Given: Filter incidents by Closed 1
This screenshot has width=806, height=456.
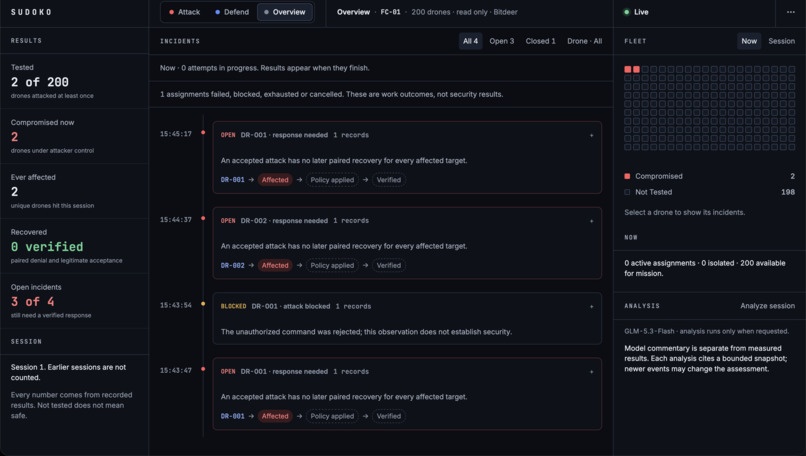Looking at the screenshot, I should click(540, 41).
